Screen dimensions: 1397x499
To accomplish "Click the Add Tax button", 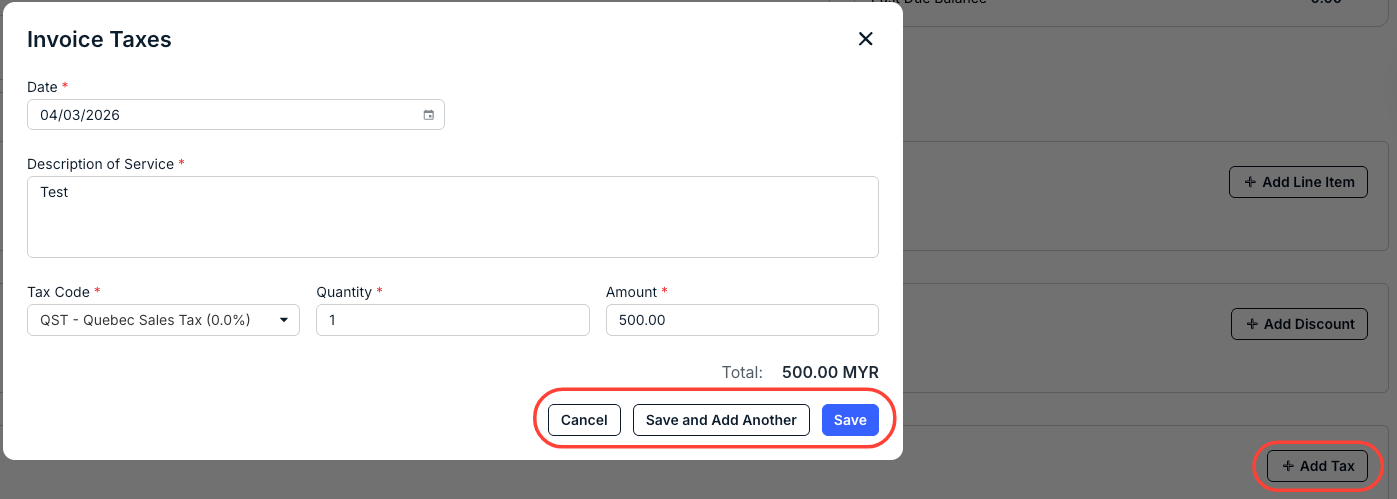I will 1317,466.
